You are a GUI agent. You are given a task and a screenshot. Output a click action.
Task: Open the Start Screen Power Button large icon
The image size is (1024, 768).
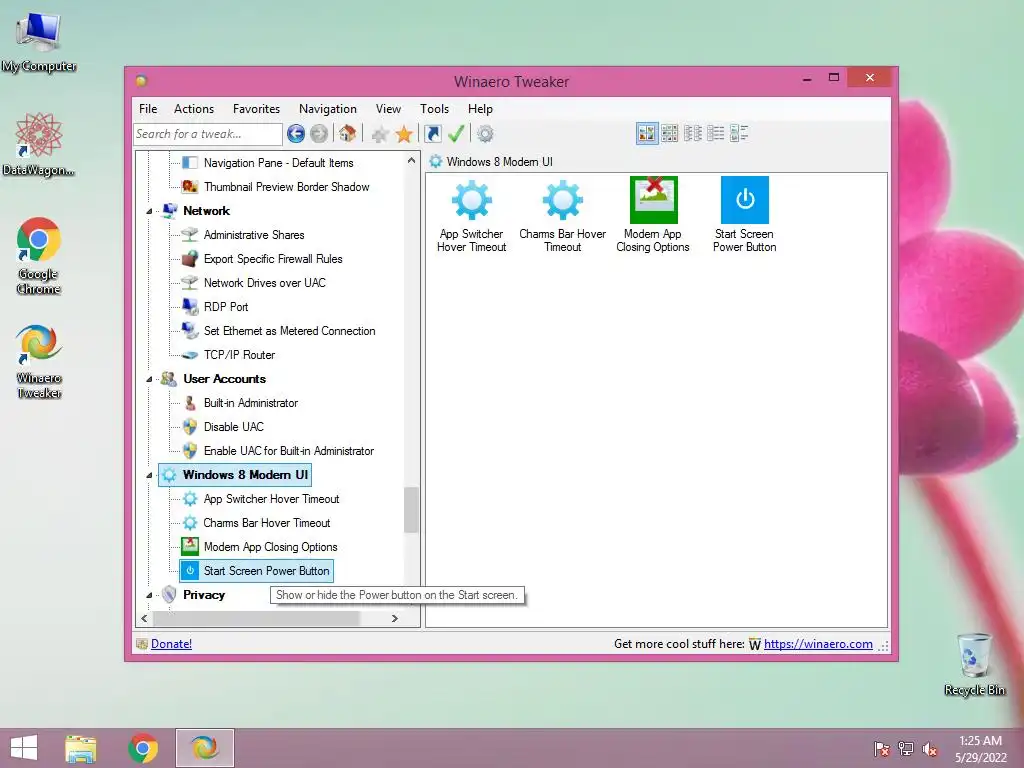(744, 216)
